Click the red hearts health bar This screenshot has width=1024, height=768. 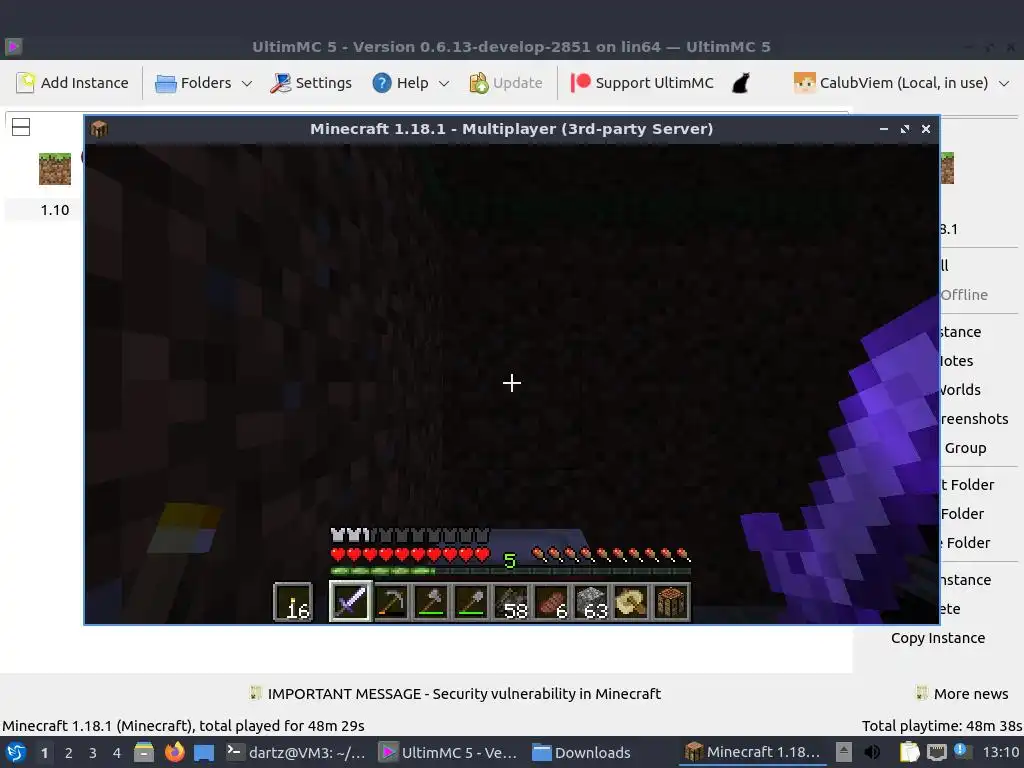410,555
